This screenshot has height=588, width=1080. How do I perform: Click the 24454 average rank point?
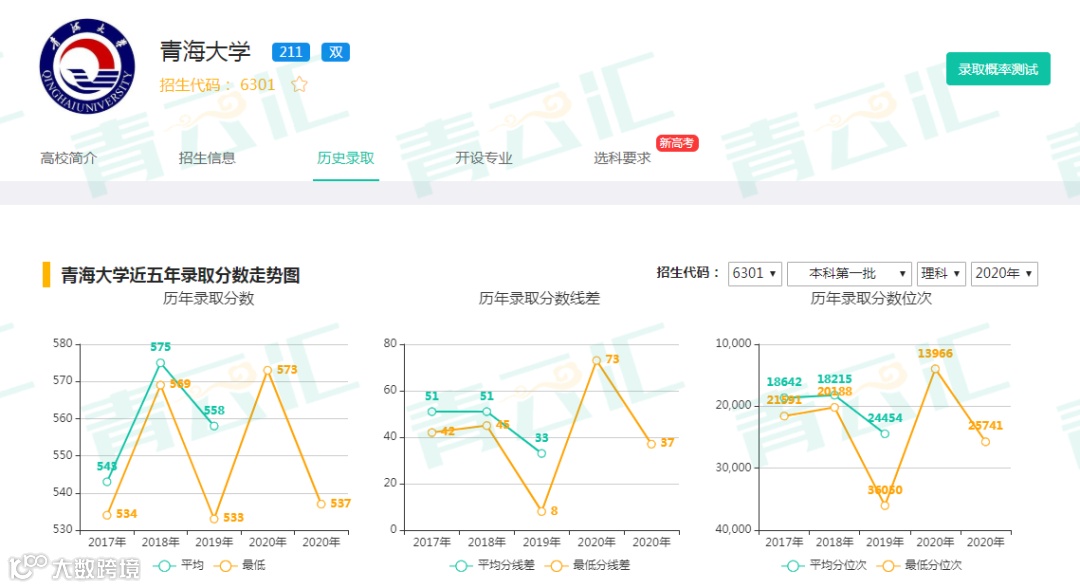885,434
